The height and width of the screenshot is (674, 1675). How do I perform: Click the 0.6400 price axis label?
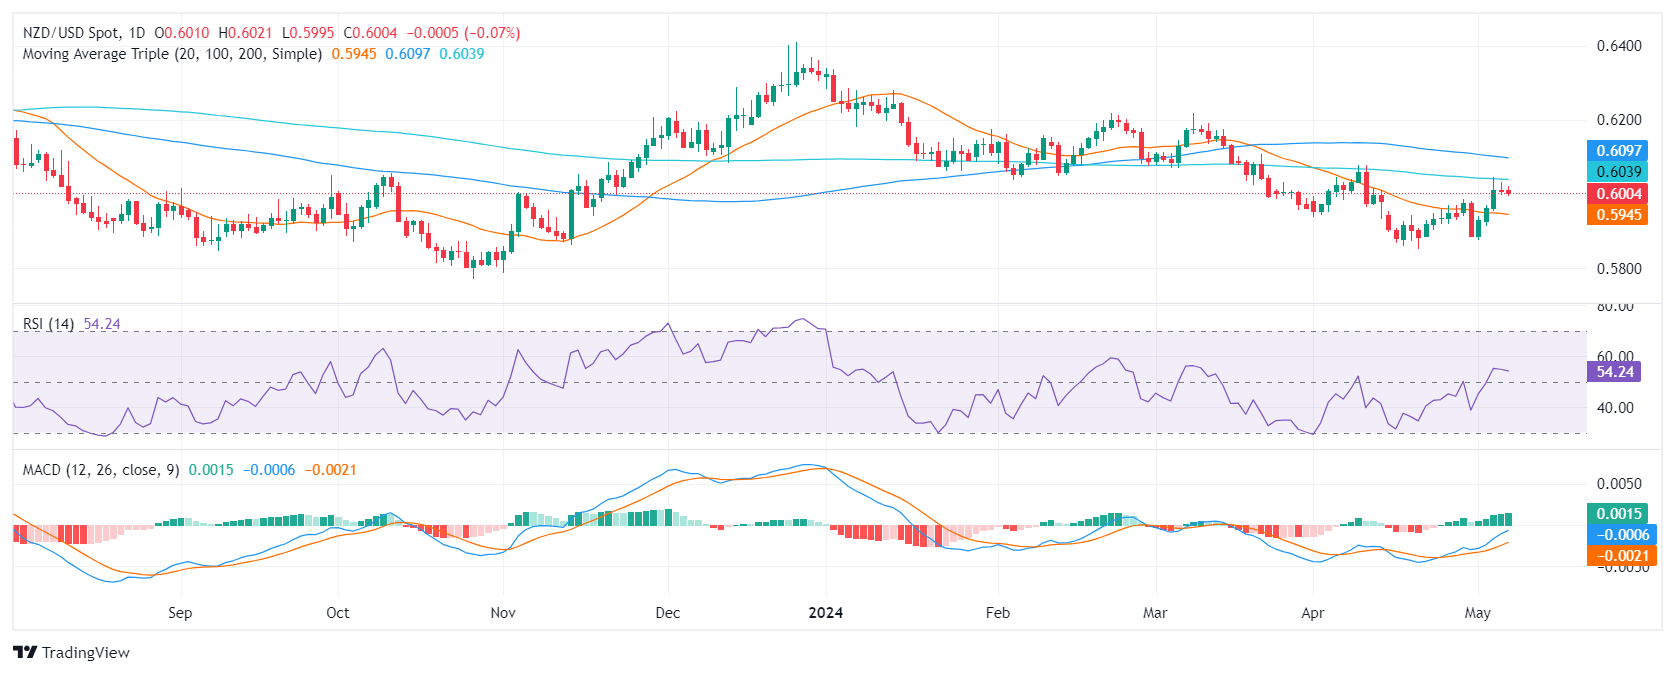tap(1618, 46)
